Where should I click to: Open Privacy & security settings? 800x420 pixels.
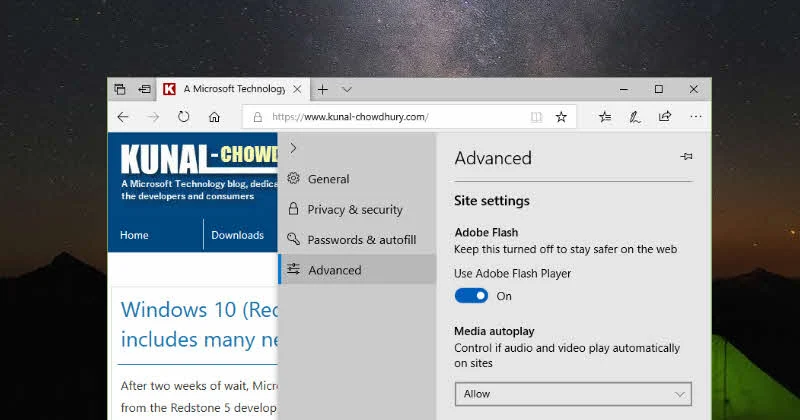tap(357, 209)
